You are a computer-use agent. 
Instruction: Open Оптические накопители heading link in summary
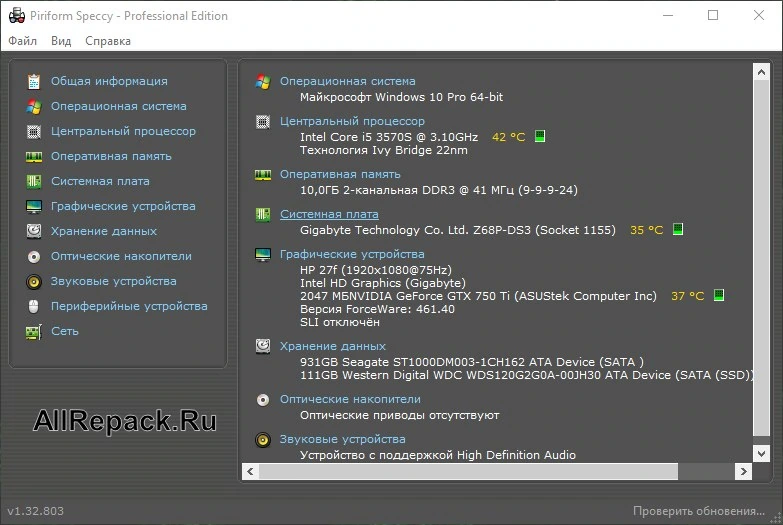click(350, 399)
